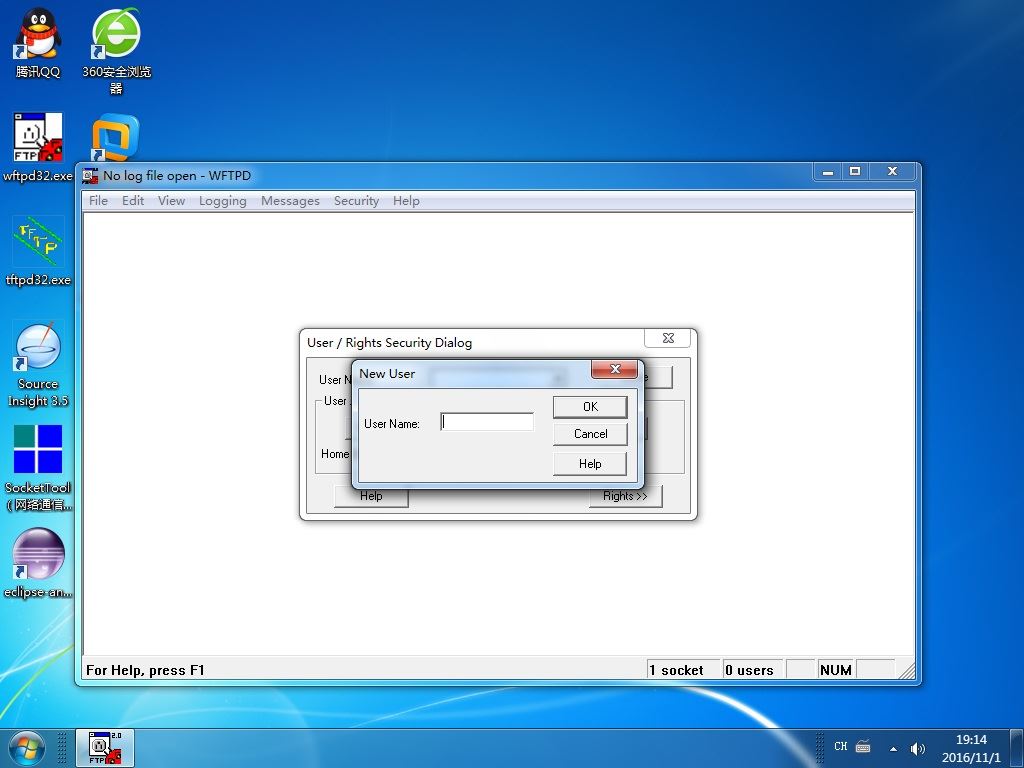Click the WFTPD title bar application icon
The width and height of the screenshot is (1024, 768).
coord(90,176)
